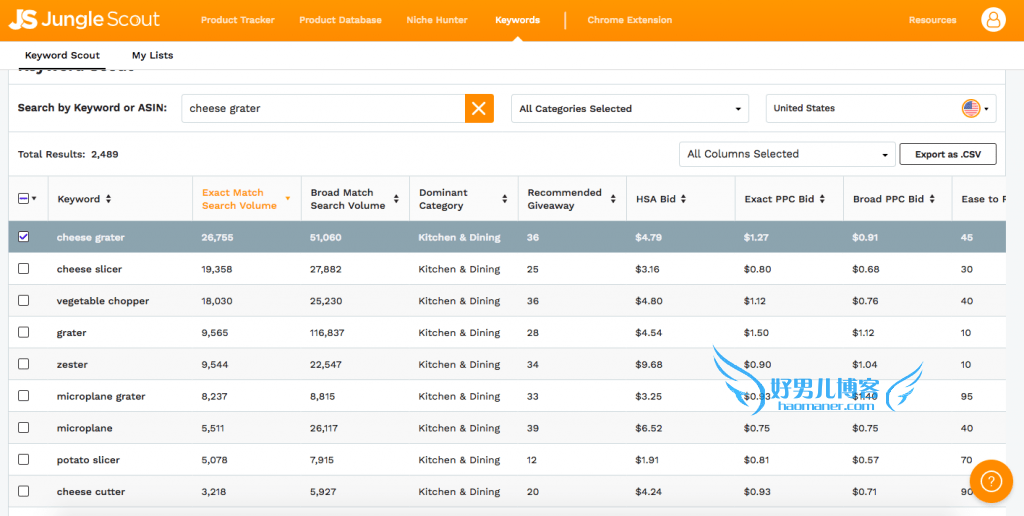Select the cheese cutter keyword text
Viewport: 1024px width, 516px height.
click(x=91, y=492)
